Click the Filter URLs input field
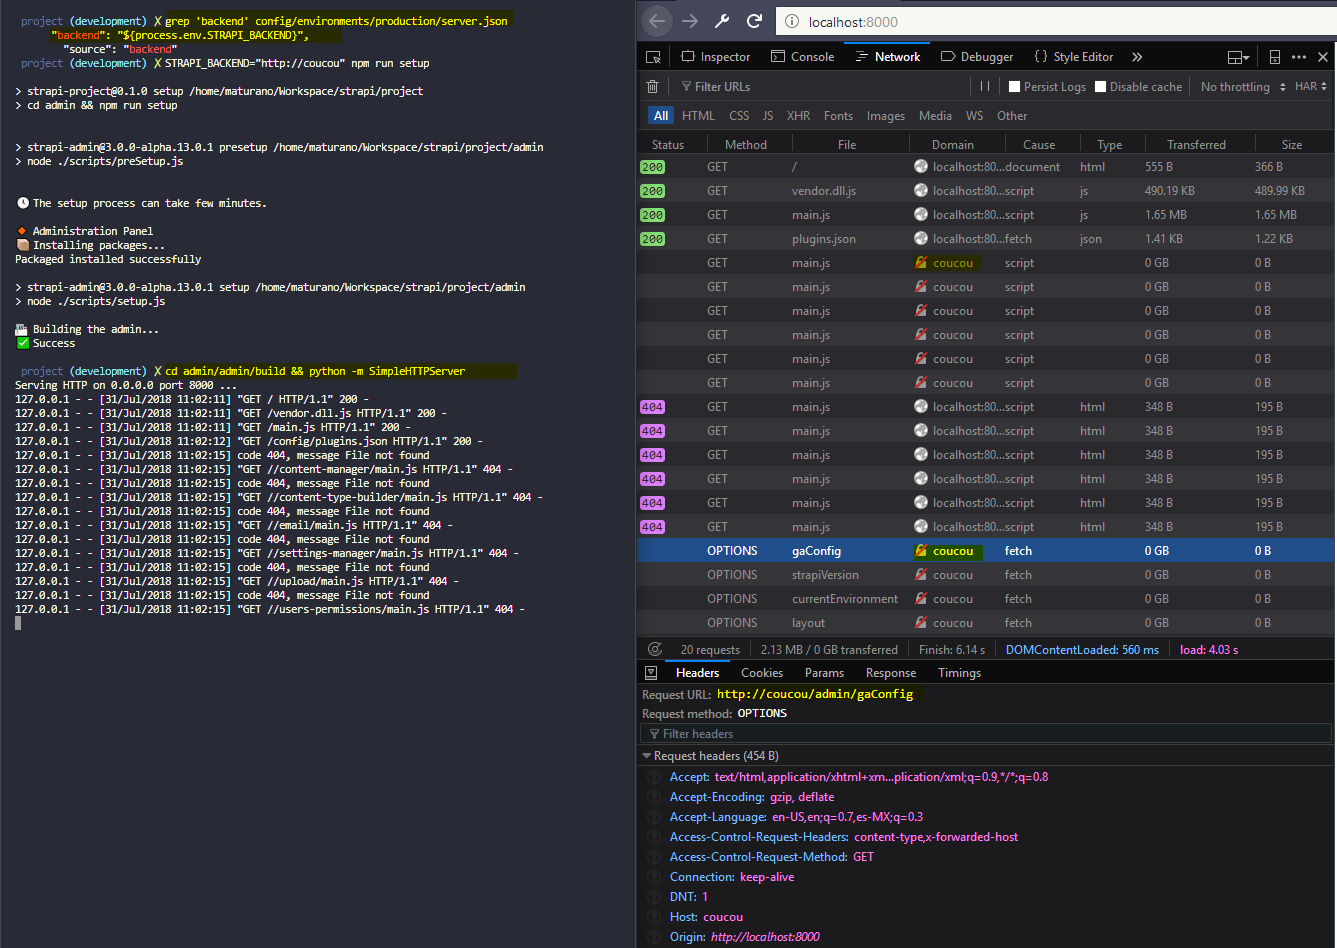The height and width of the screenshot is (948, 1337). pos(823,87)
